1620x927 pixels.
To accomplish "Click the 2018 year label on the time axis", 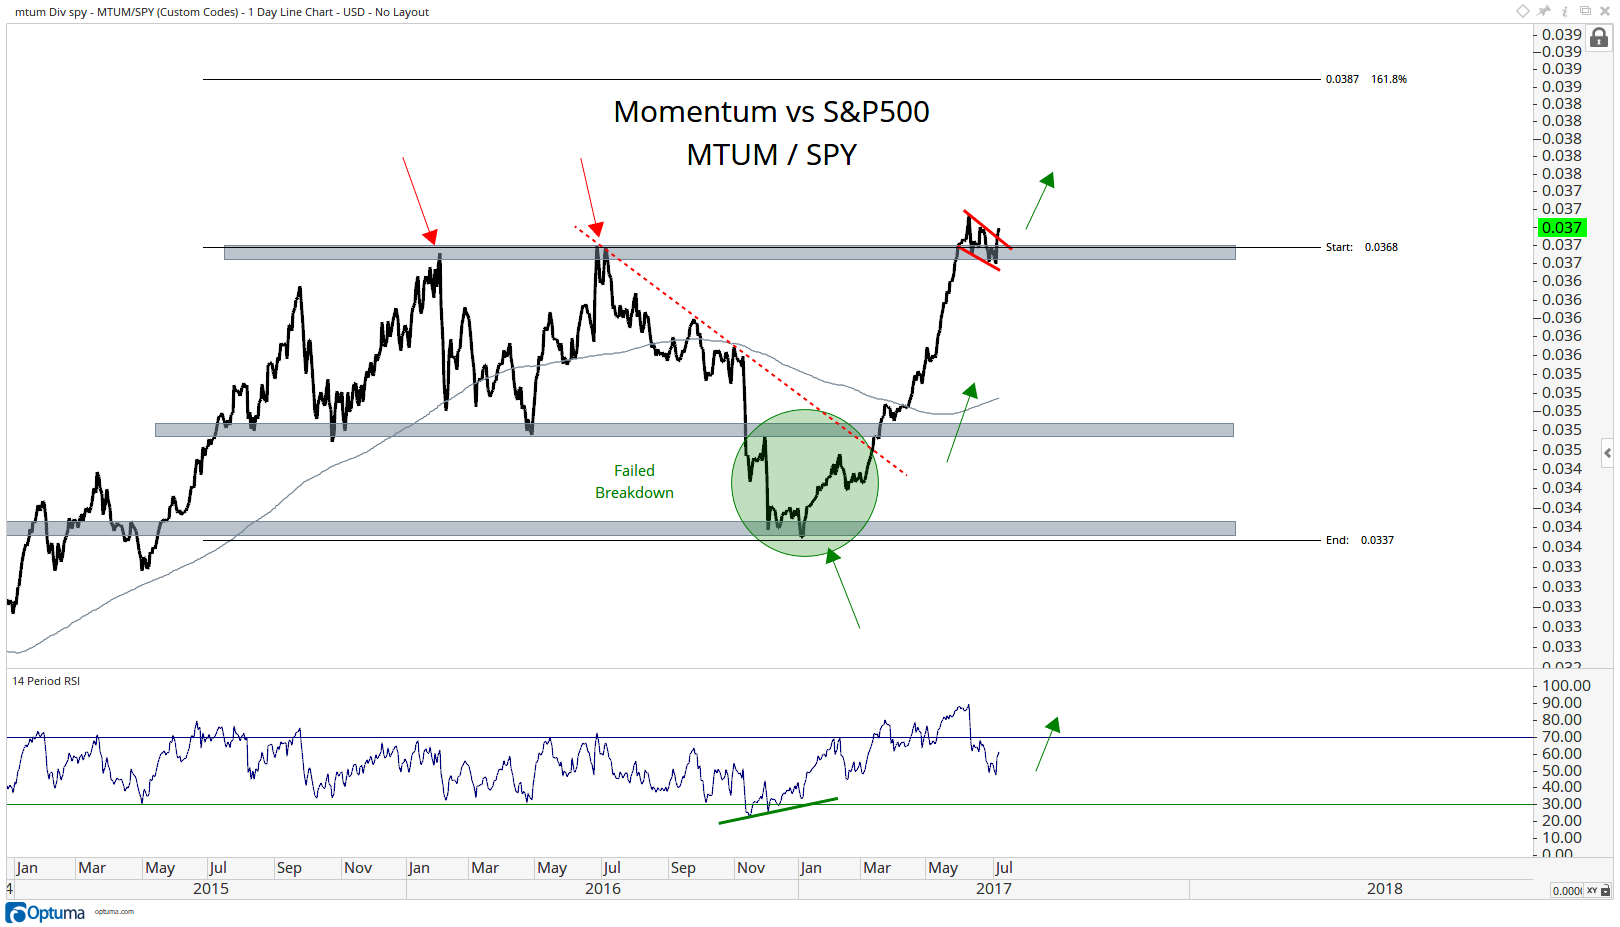I will 1384,888.
